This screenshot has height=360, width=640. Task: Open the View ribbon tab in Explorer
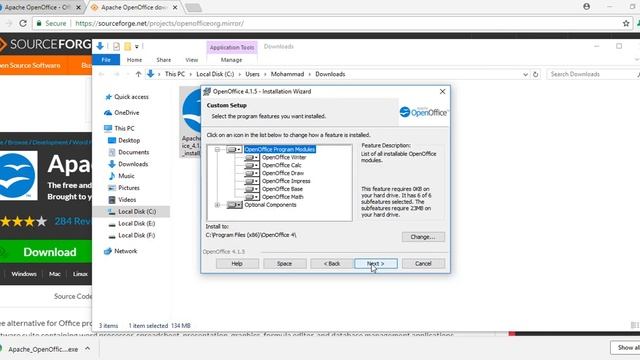coord(192,60)
